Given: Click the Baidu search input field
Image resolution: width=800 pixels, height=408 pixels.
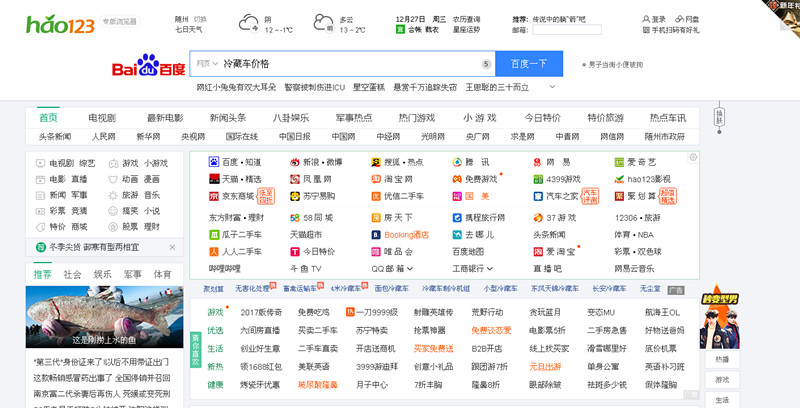Looking at the screenshot, I should coord(350,64).
